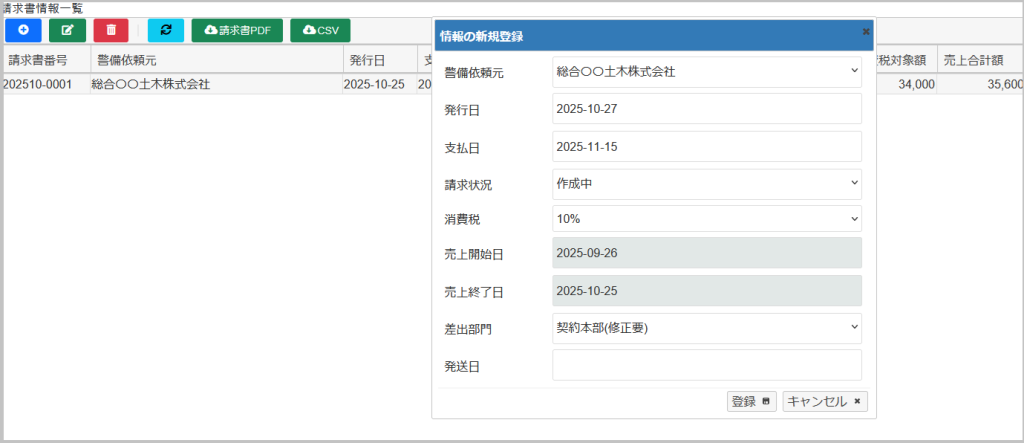
Task: Click the cyan refresh icon
Action: 165,30
